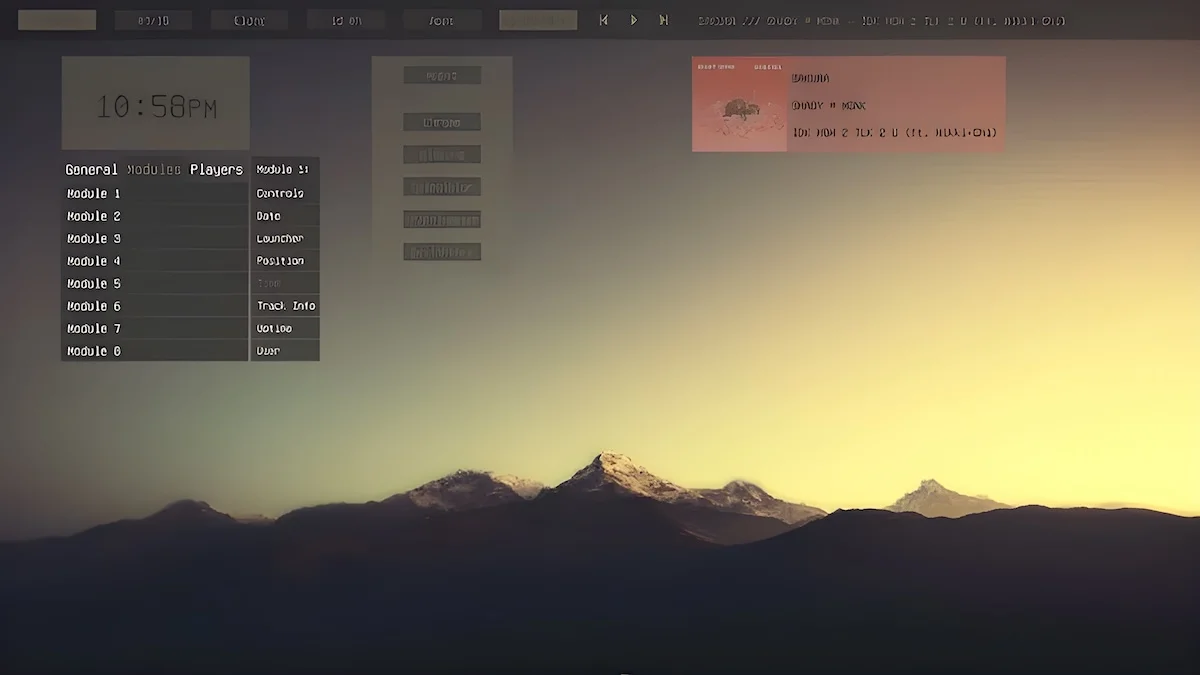Select Module 5 in the list

(x=155, y=284)
